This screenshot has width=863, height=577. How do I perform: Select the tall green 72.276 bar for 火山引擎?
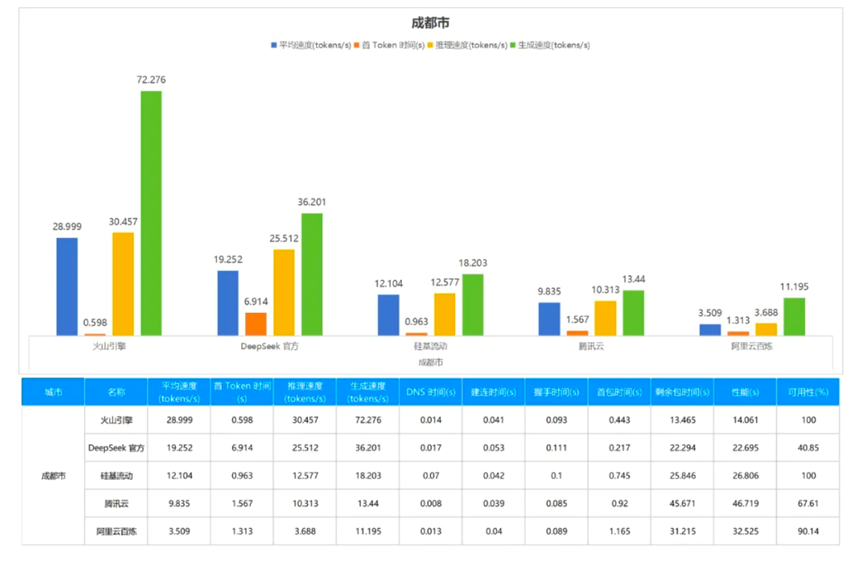click(151, 213)
